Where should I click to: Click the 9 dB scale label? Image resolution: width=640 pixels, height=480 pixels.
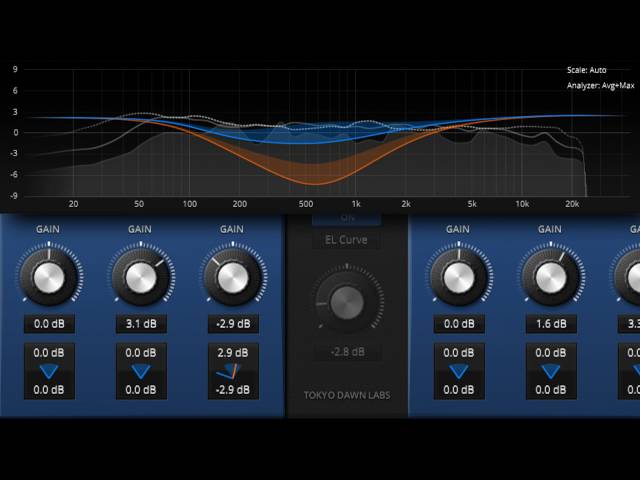tap(15, 69)
